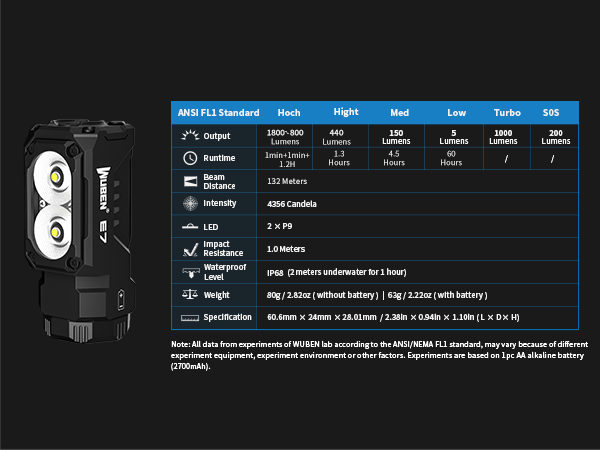600x450 pixels.
Task: Click the '2 × P9' LED value
Action: 279,226
